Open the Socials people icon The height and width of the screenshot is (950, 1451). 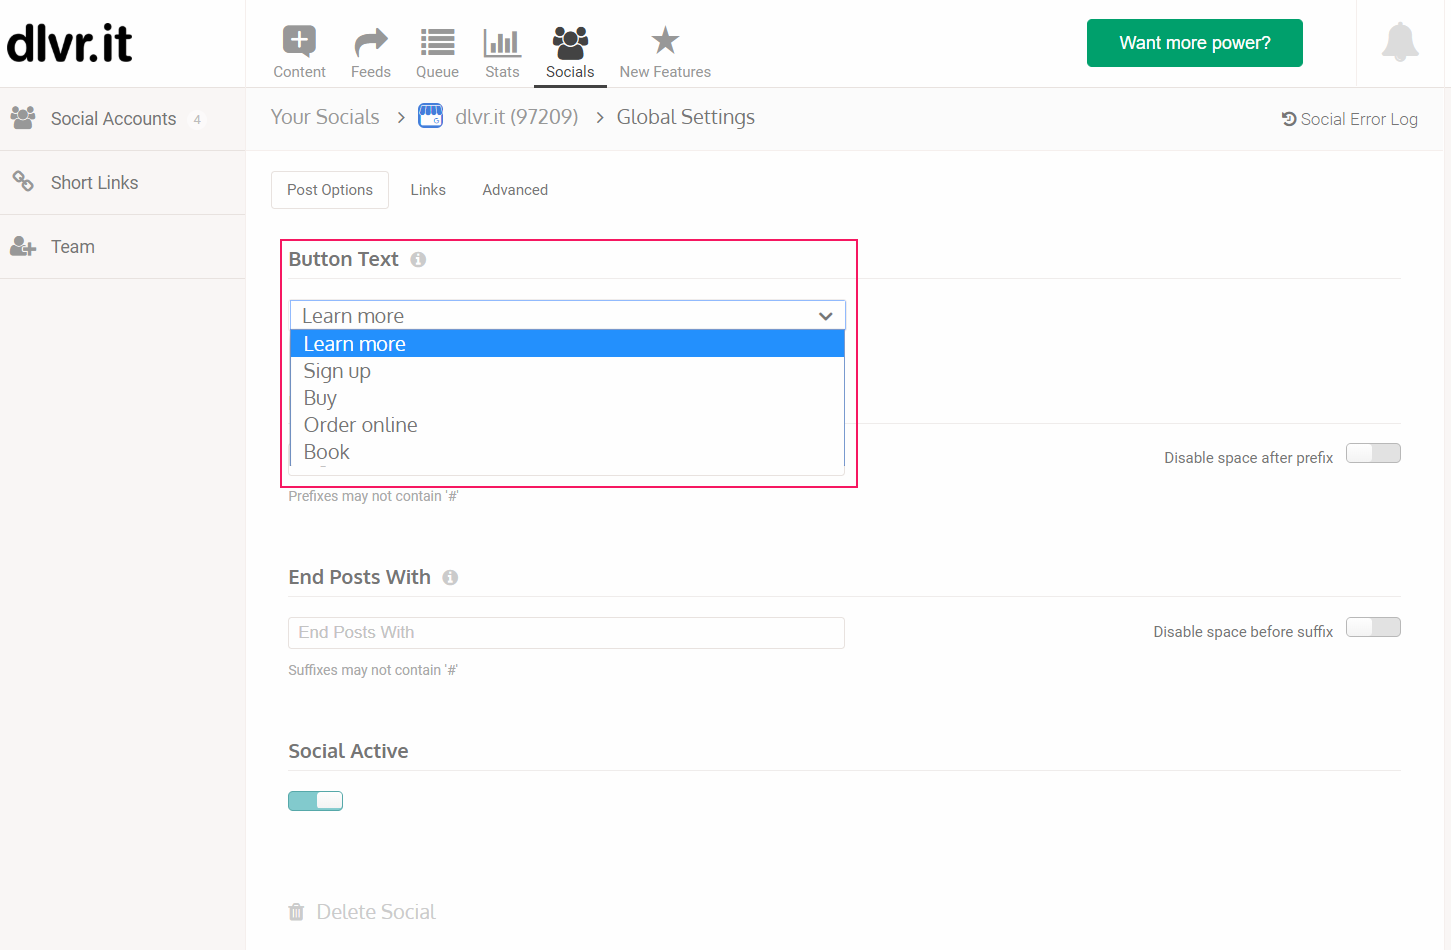[x=570, y=42]
